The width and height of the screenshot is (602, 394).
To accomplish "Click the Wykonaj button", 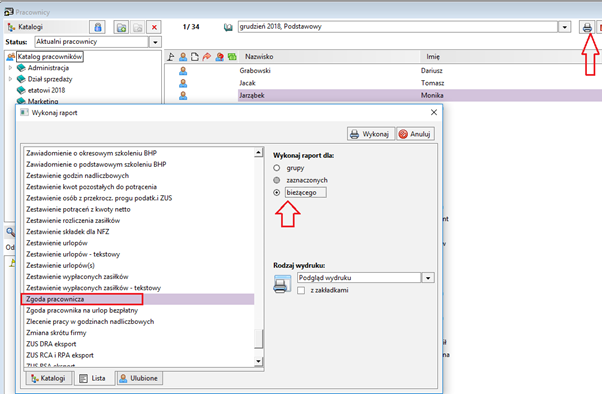I will (x=370, y=134).
